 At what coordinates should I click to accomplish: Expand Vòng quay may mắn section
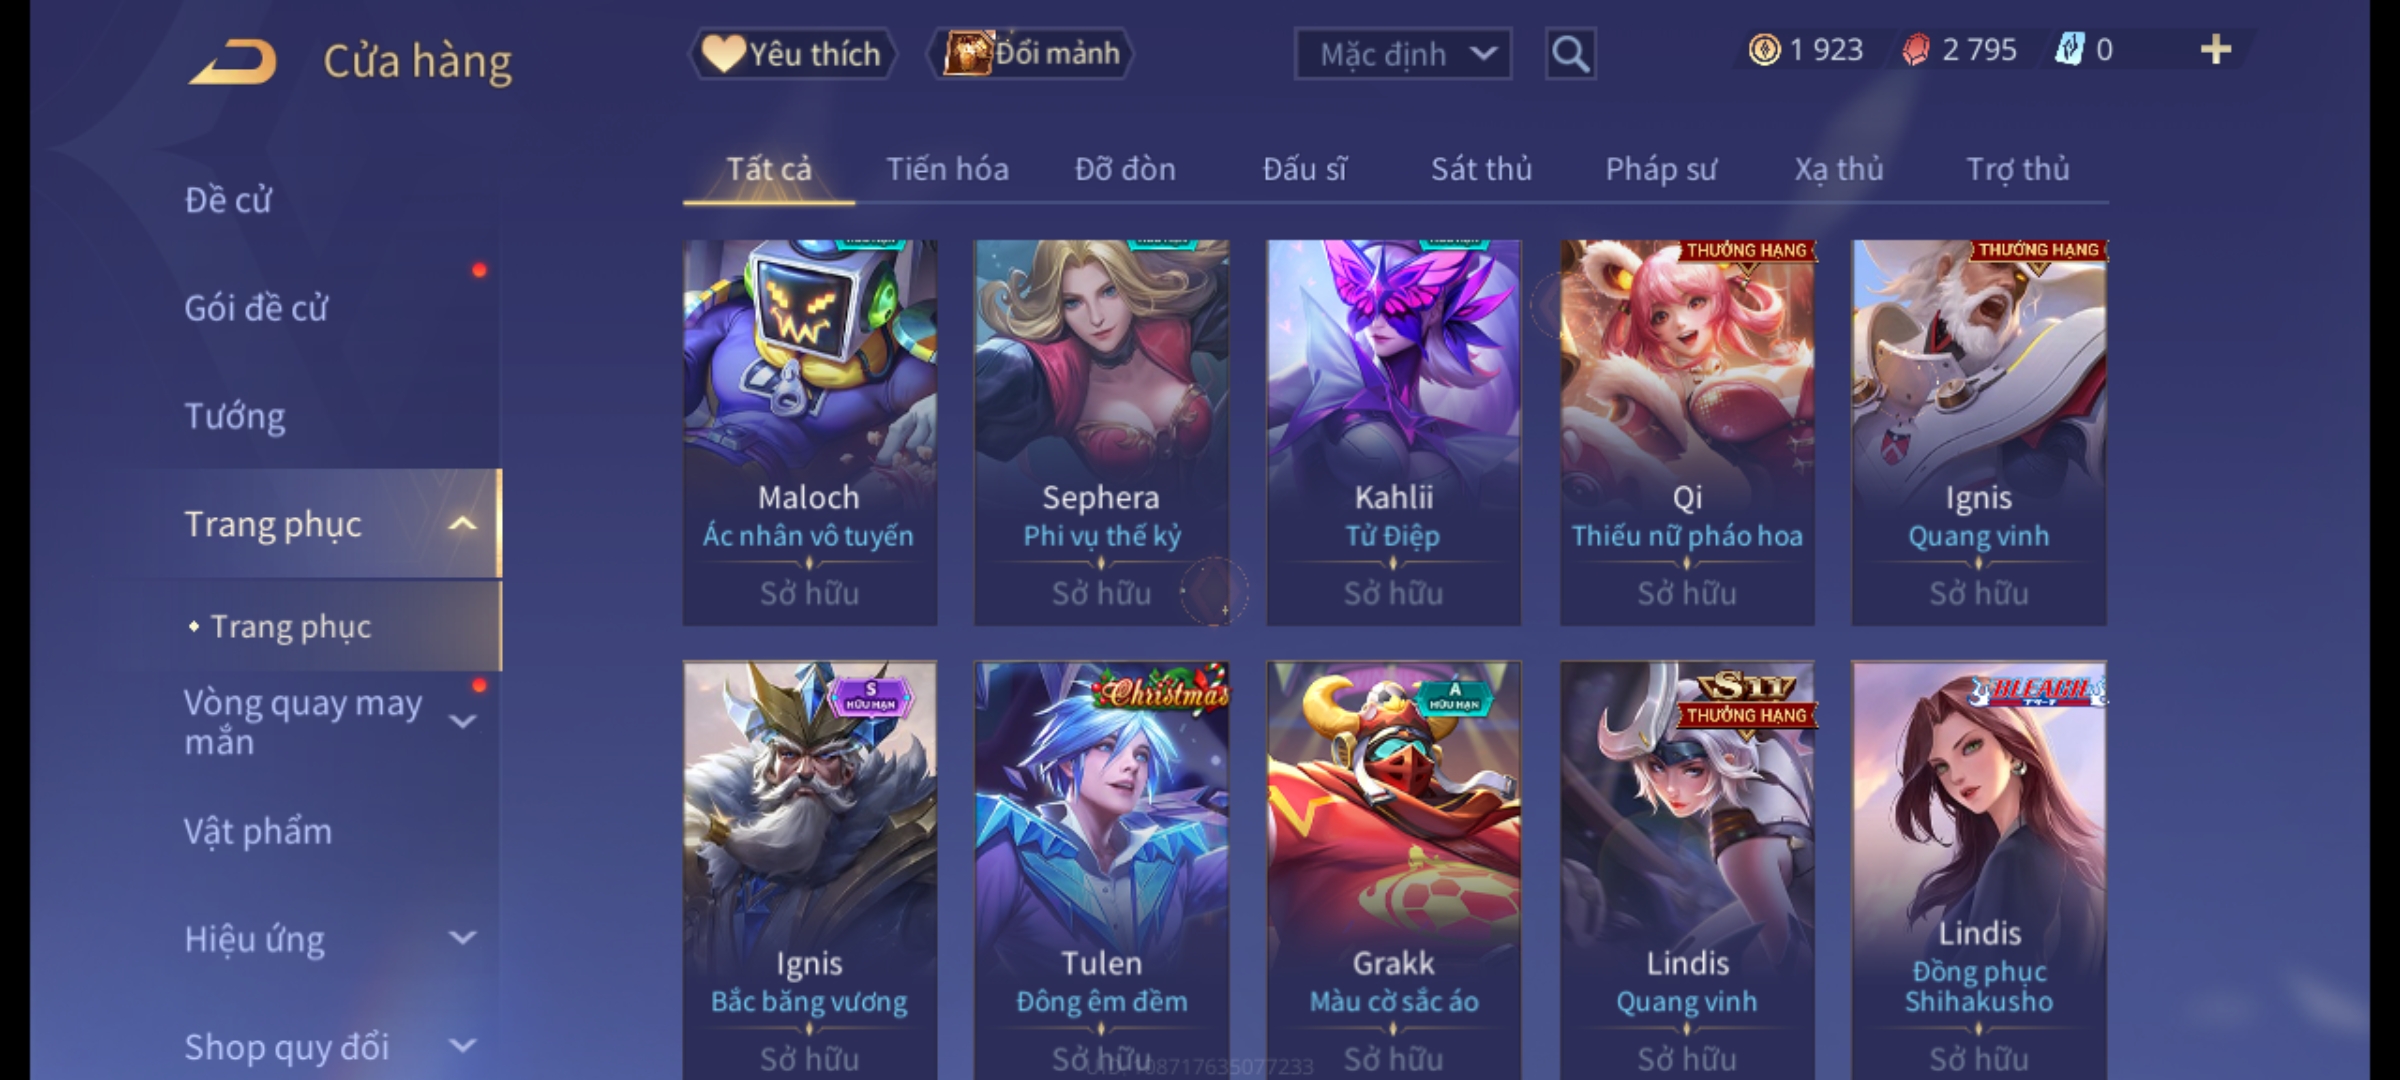coord(462,721)
